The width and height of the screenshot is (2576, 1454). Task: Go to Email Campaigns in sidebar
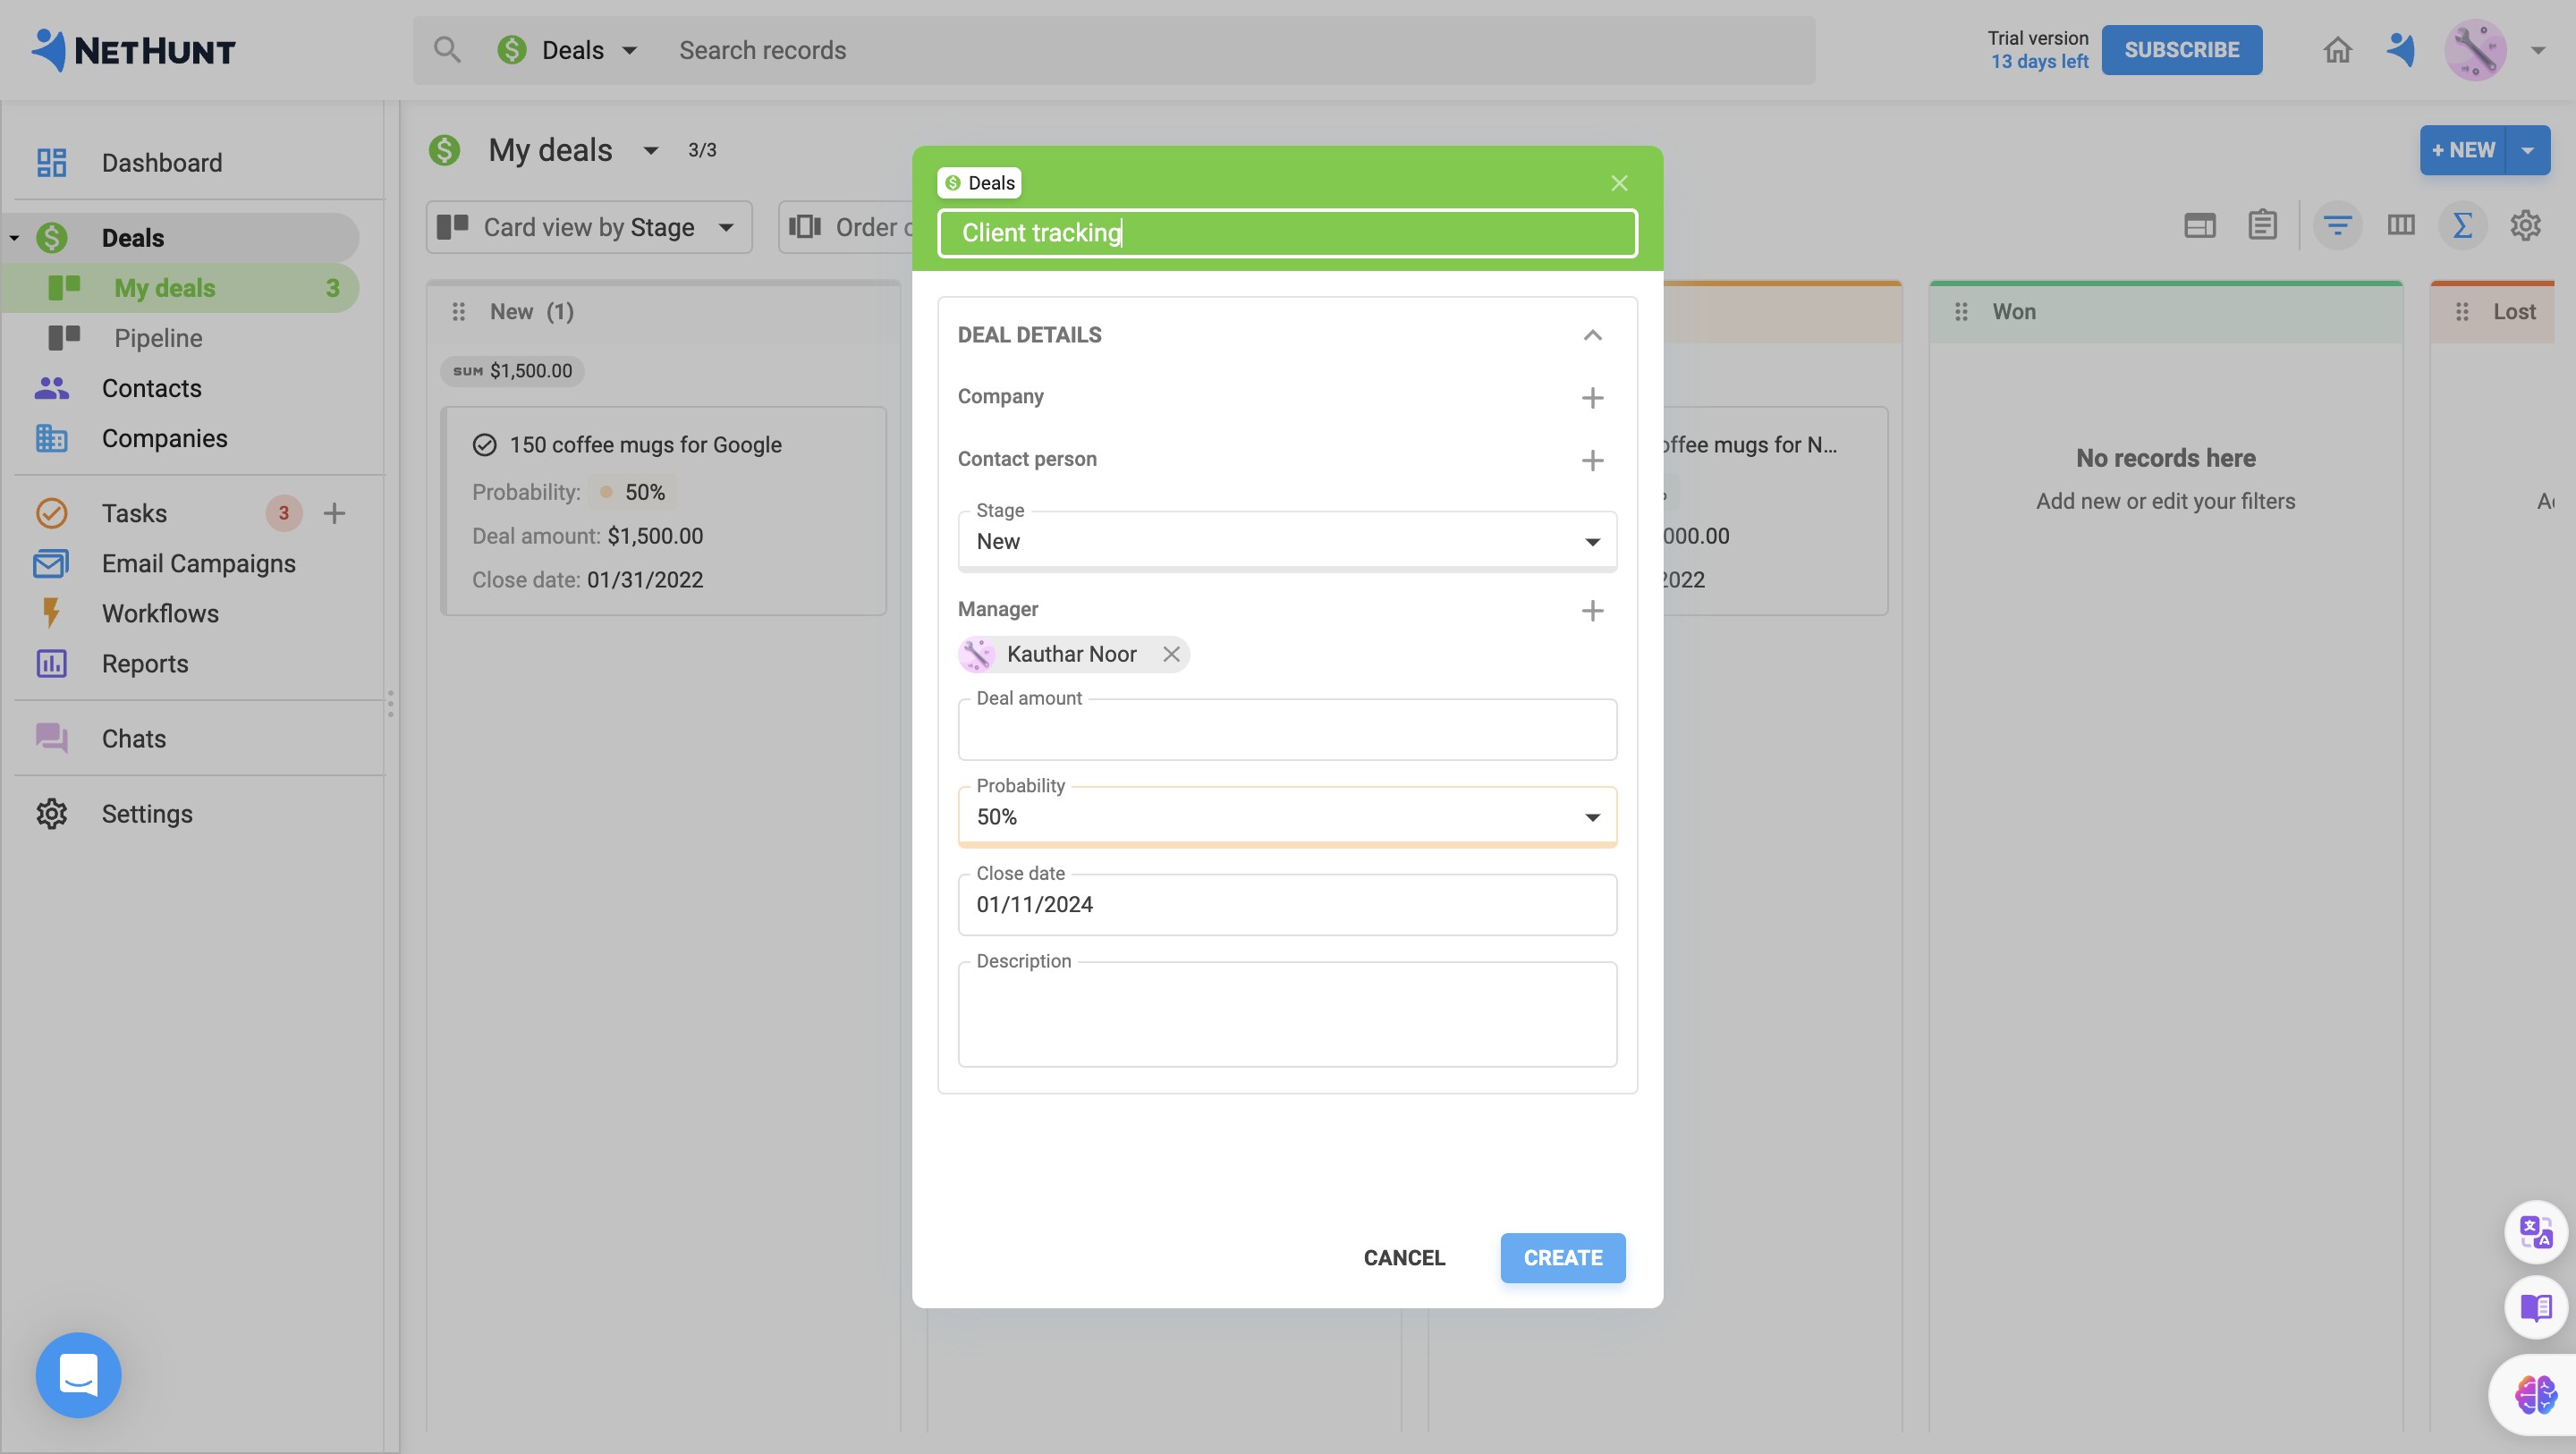click(198, 563)
